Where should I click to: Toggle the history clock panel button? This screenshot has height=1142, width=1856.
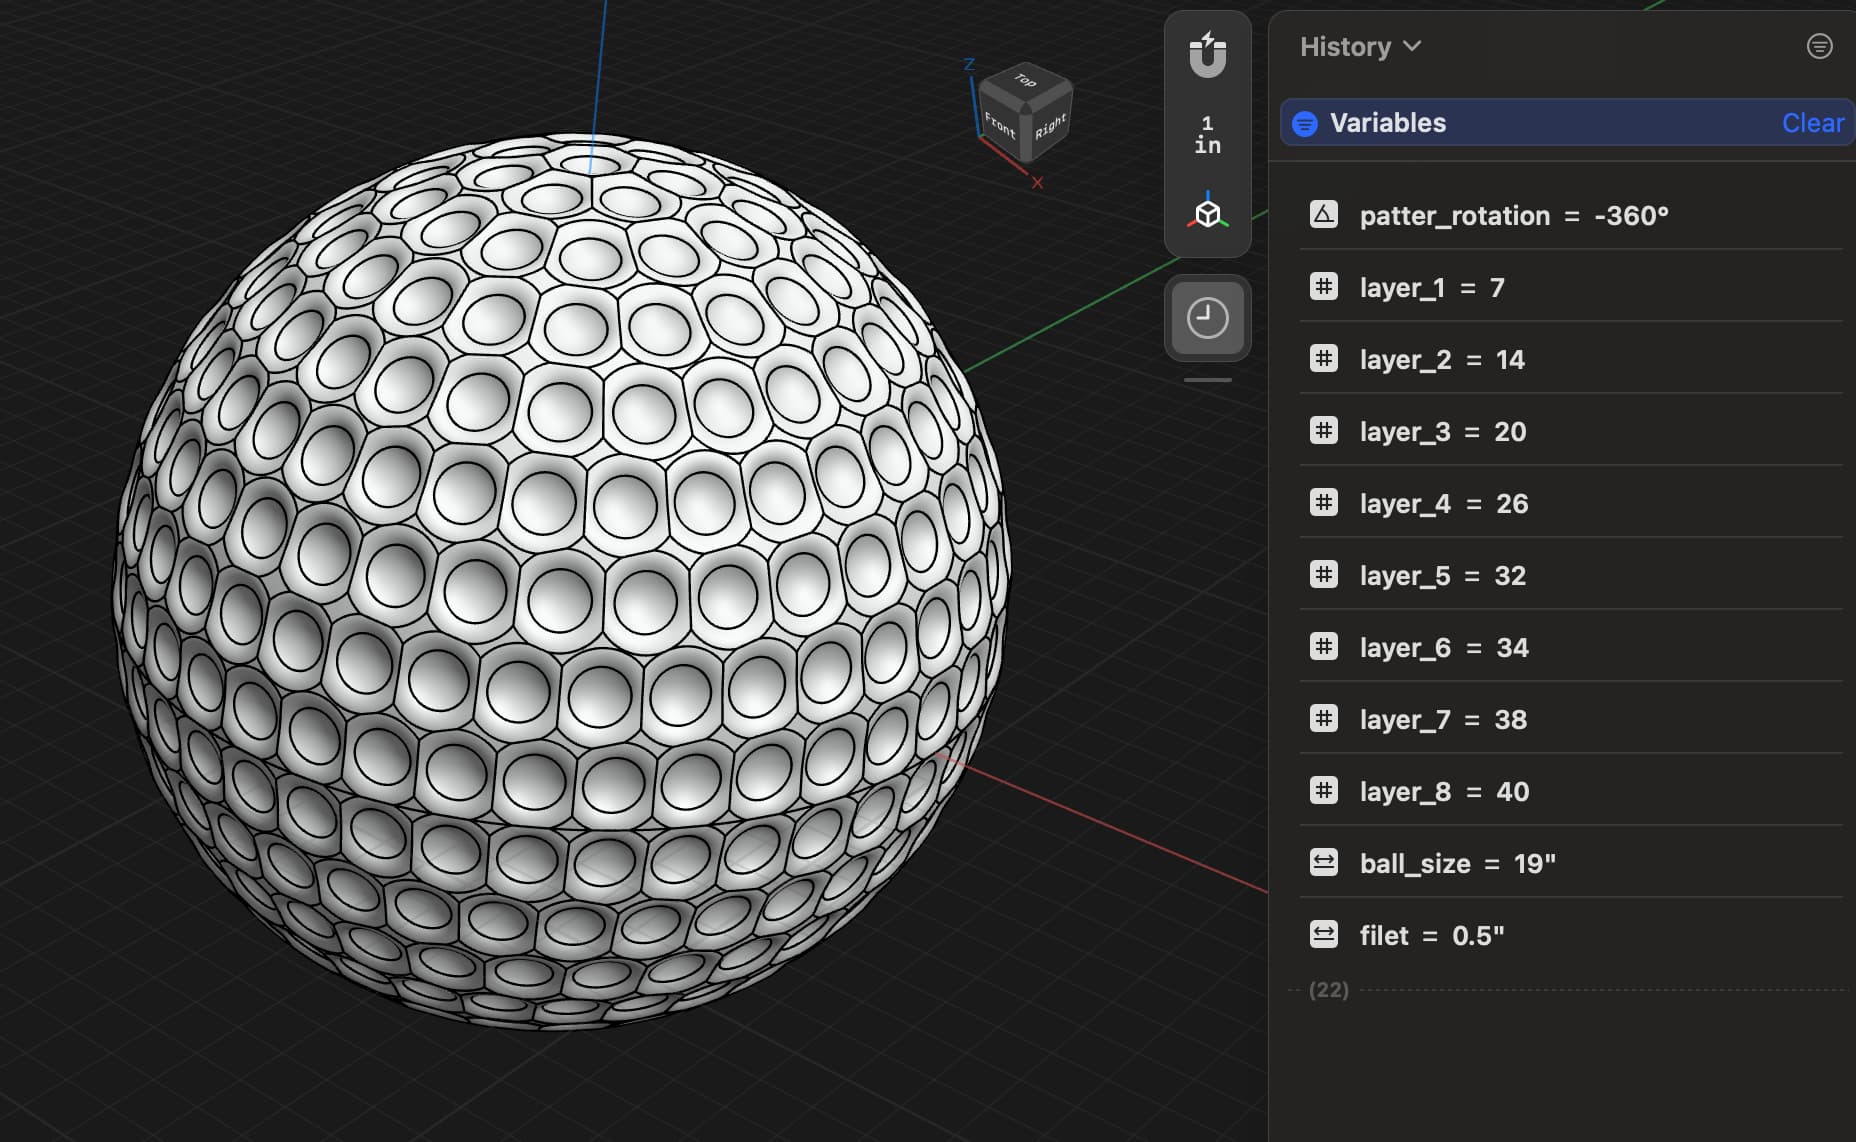(1207, 318)
